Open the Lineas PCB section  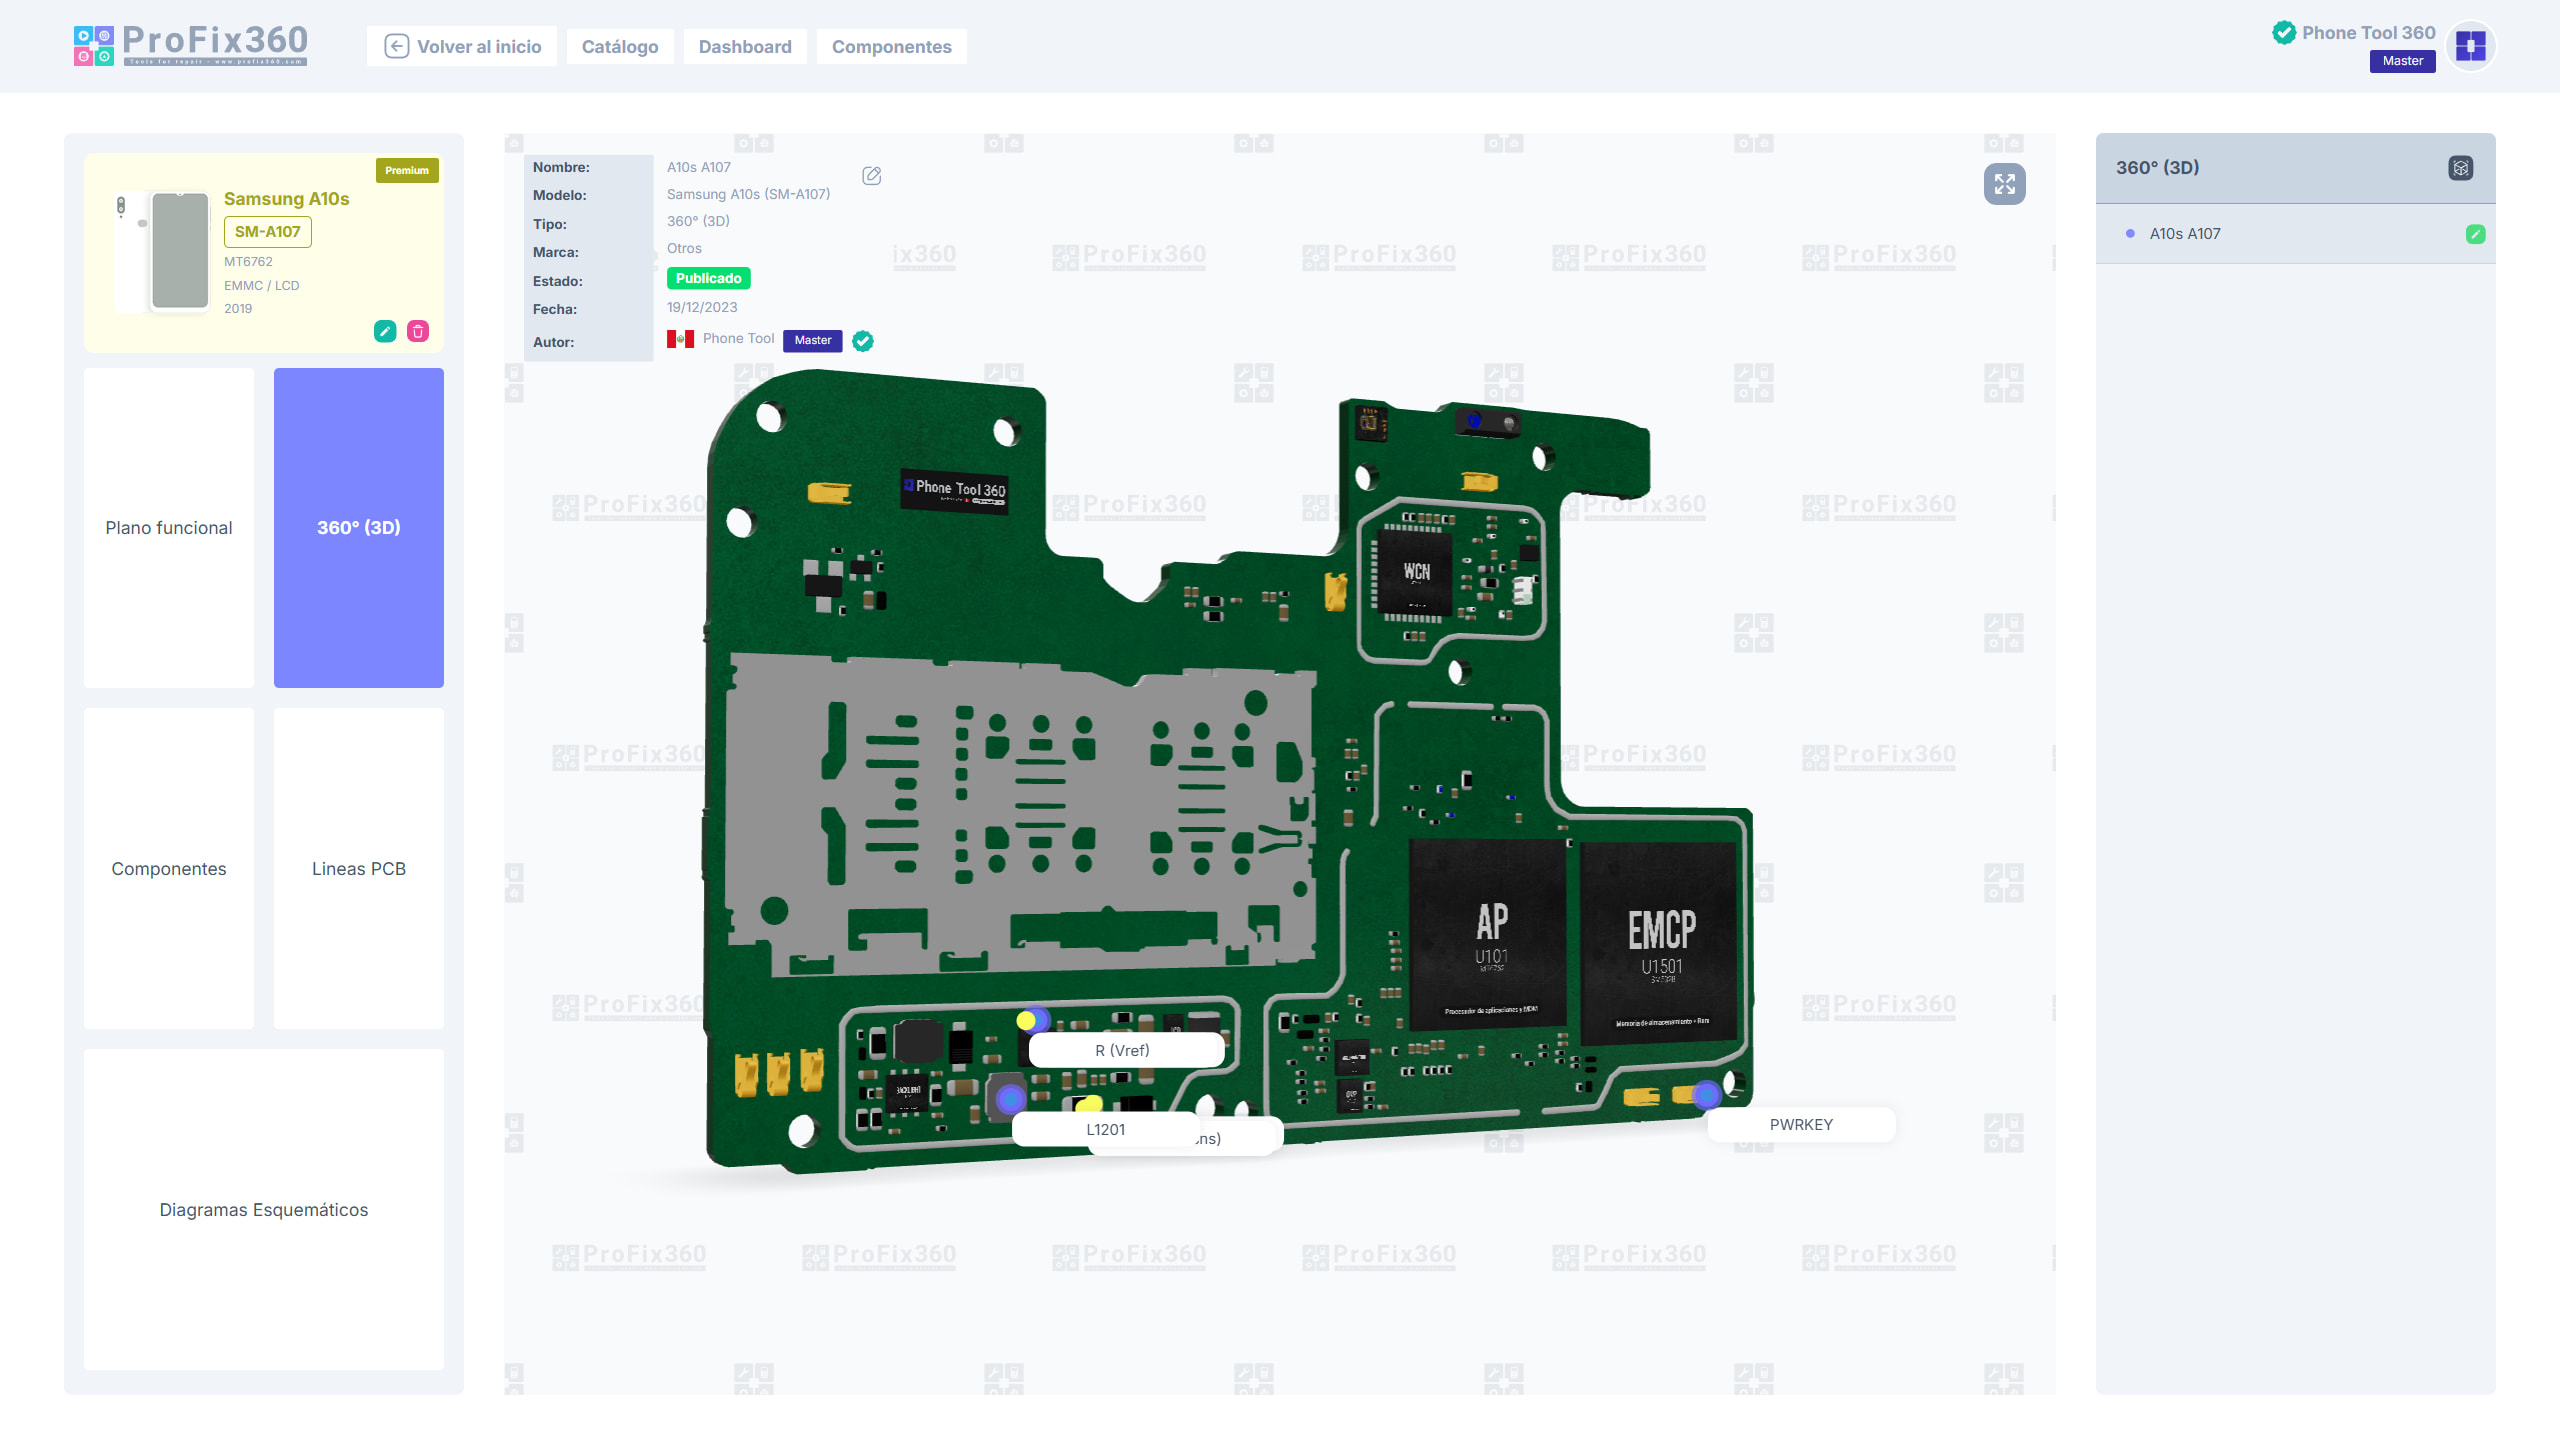click(x=359, y=869)
